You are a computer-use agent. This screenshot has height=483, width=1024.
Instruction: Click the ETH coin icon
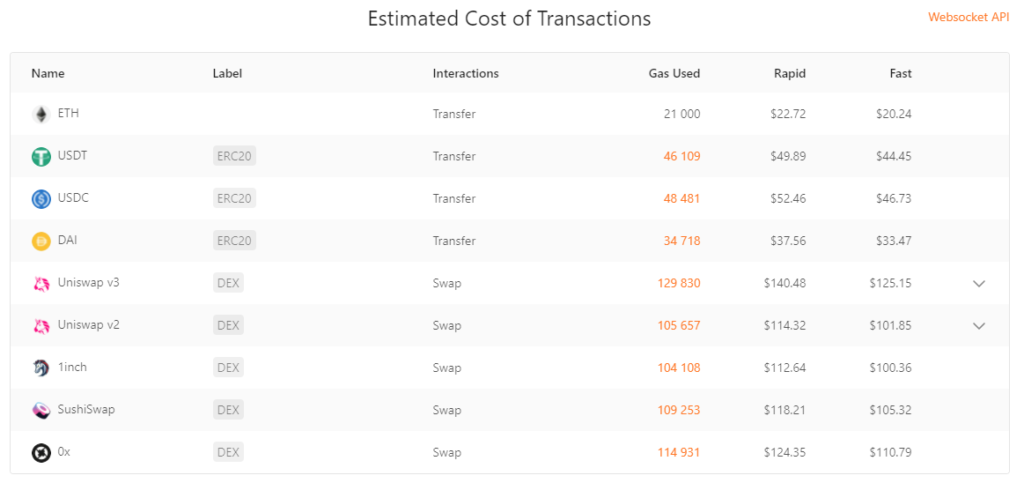coord(41,114)
